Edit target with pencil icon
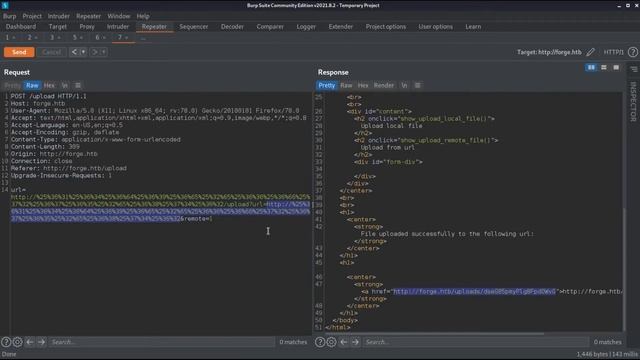The image size is (640, 360). [x=590, y=52]
